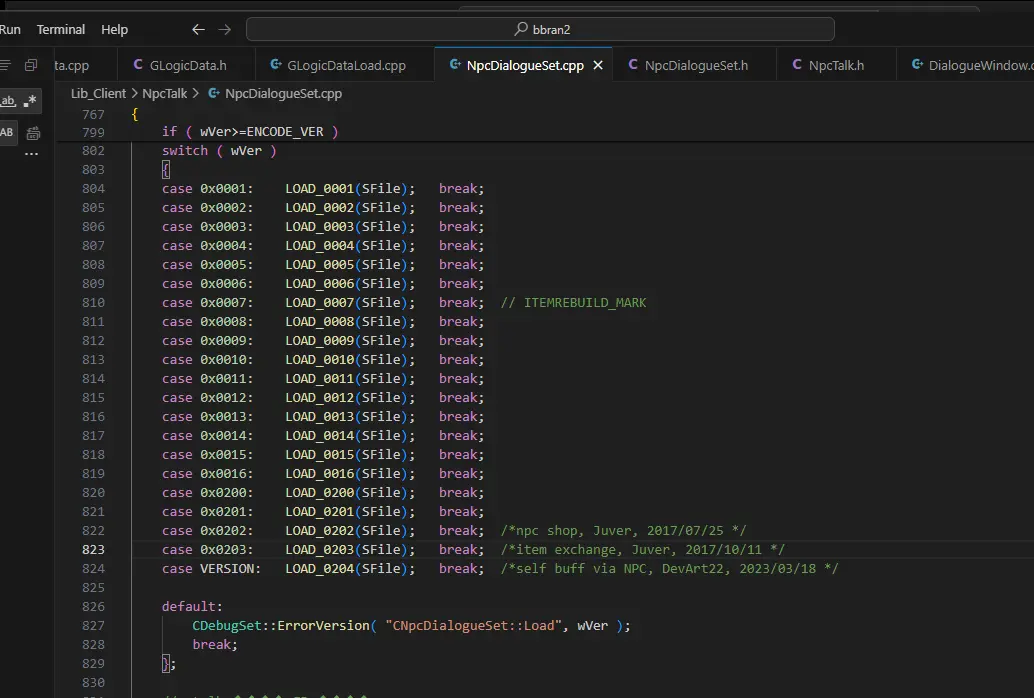Click the "CNpcDialogueSet::Load" string
This screenshot has width=1034, height=698.
pyautogui.click(x=473, y=625)
